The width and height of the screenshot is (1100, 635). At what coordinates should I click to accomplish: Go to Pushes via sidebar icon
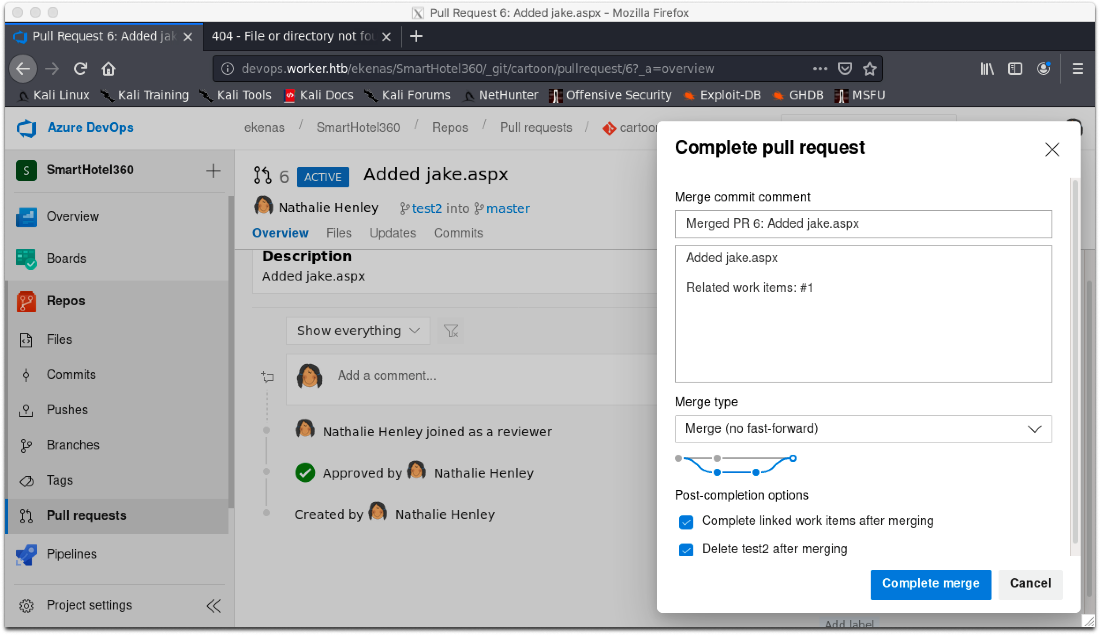(x=27, y=410)
